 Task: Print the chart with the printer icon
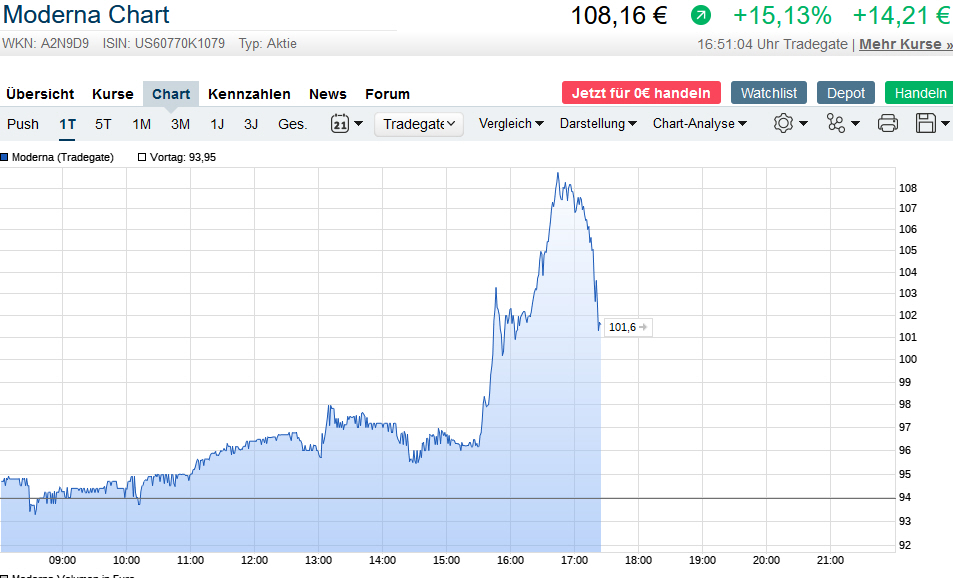point(888,123)
